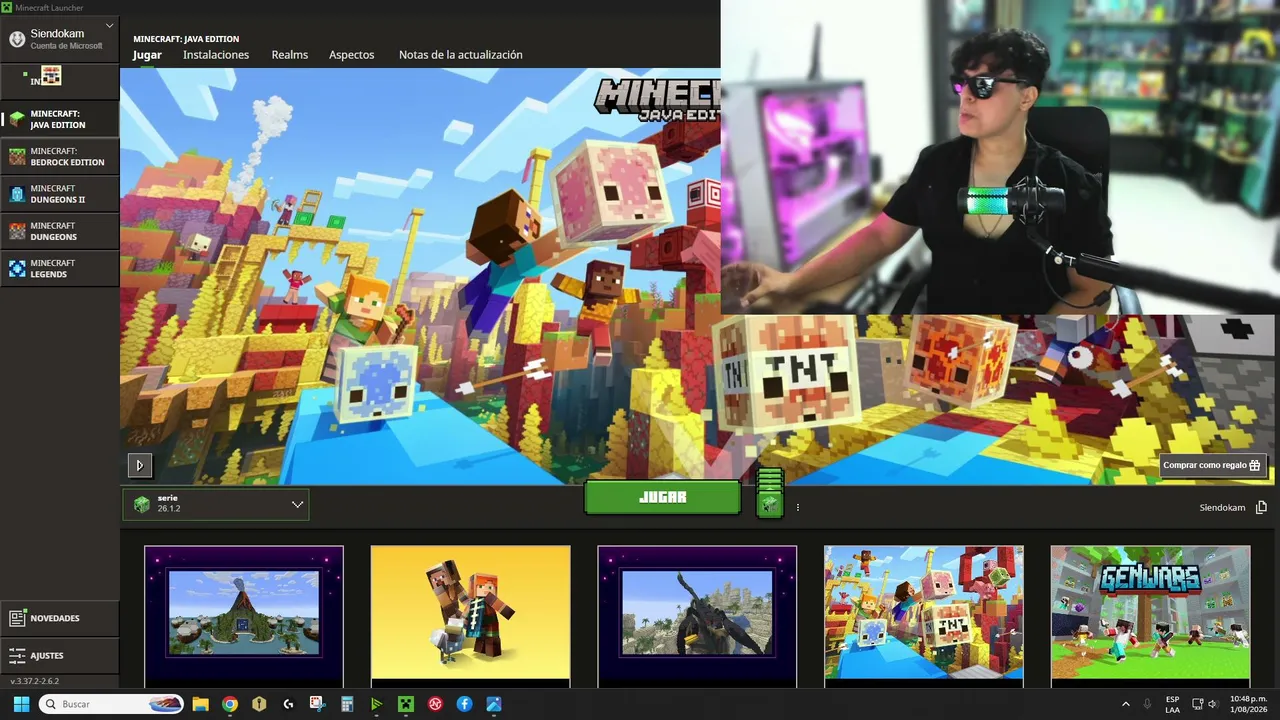The height and width of the screenshot is (720, 1280).
Task: Expand the serie 26.1.2 installation dropdown
Action: (x=216, y=504)
